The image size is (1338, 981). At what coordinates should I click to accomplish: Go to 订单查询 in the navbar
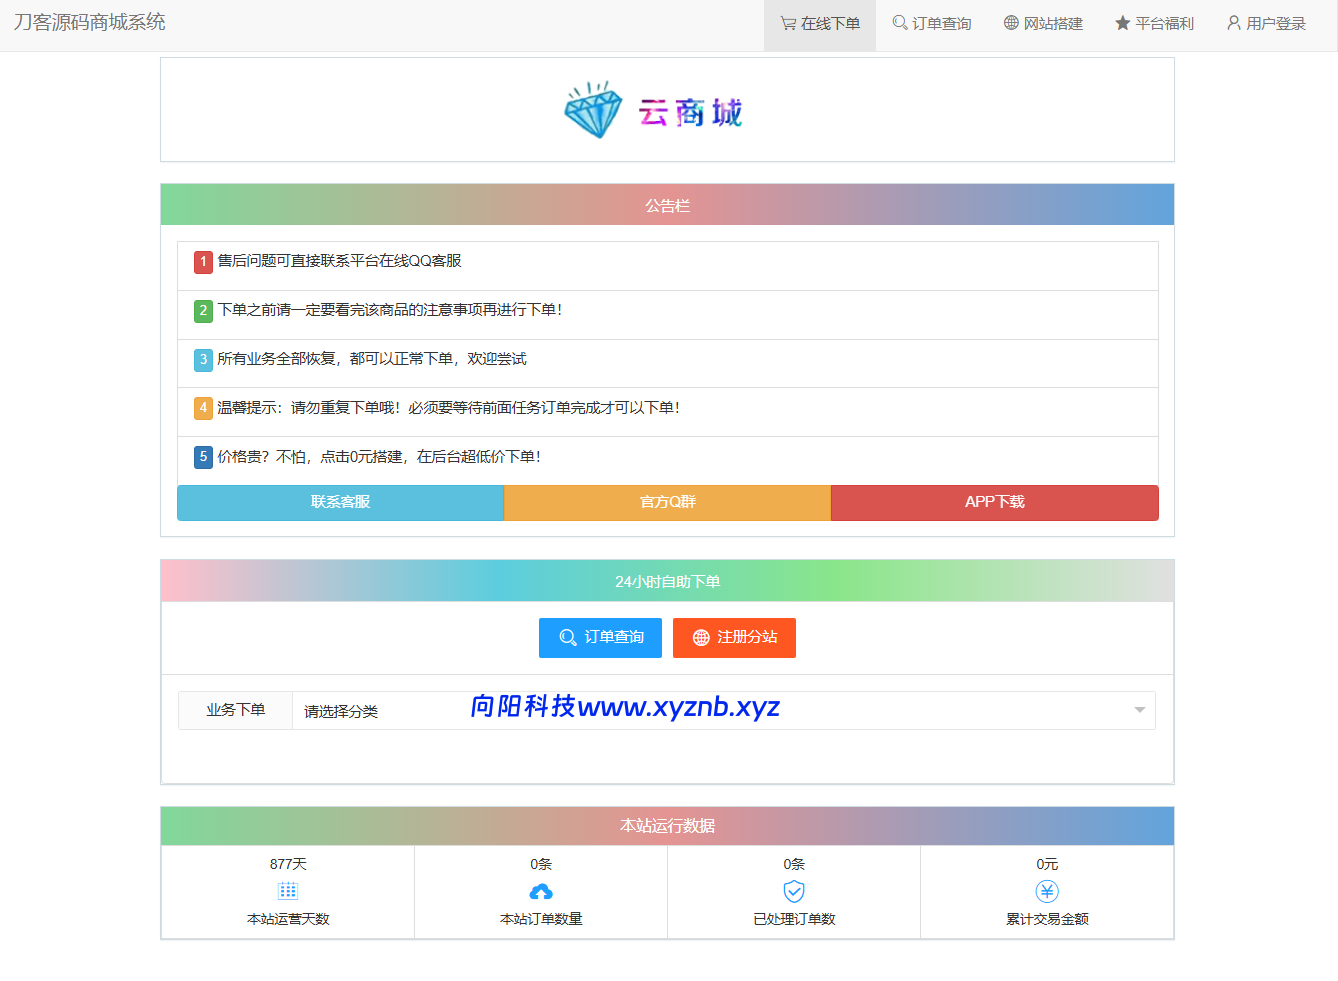932,24
